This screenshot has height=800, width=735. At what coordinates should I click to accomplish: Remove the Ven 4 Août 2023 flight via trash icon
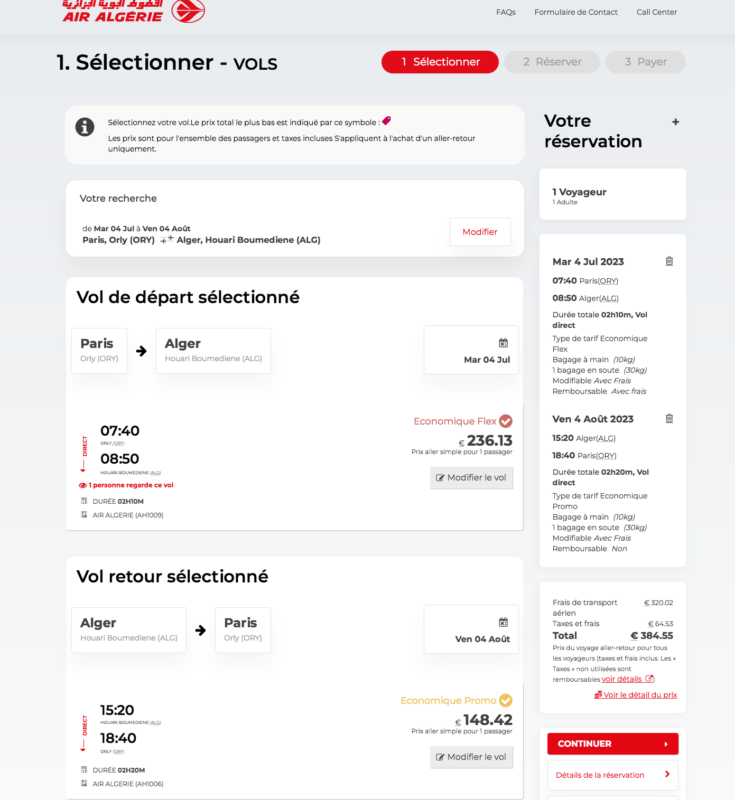click(669, 418)
